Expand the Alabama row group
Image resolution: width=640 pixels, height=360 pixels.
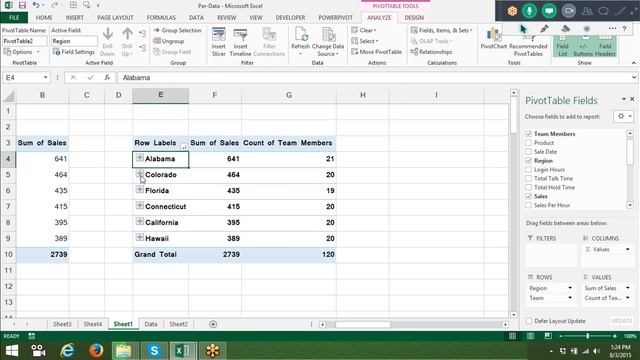point(140,158)
